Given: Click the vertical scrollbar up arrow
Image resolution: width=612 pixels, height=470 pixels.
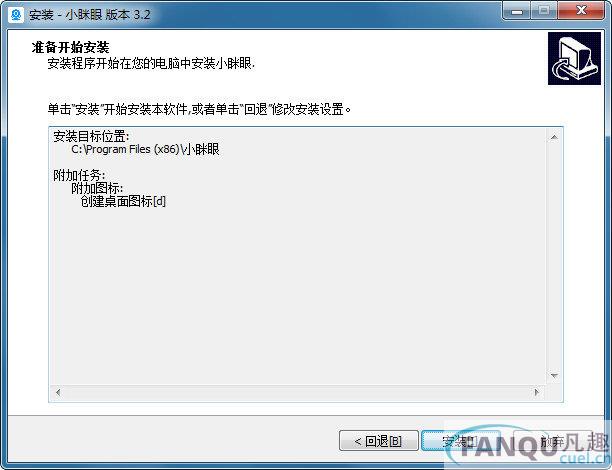Looking at the screenshot, I should point(554,137).
